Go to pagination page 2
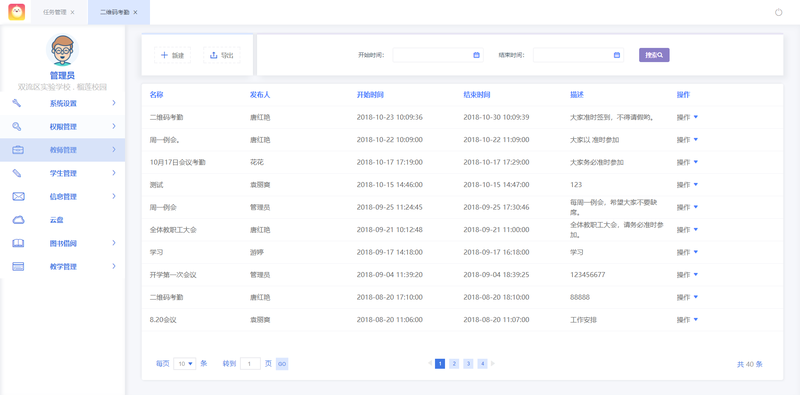The width and height of the screenshot is (800, 395). (x=454, y=364)
